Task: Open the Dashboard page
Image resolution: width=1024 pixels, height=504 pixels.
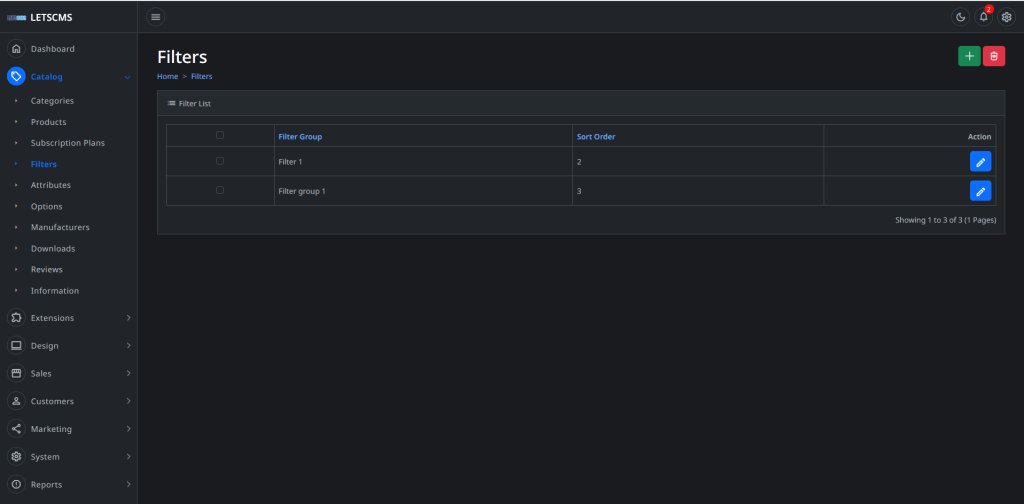Action: tap(52, 49)
